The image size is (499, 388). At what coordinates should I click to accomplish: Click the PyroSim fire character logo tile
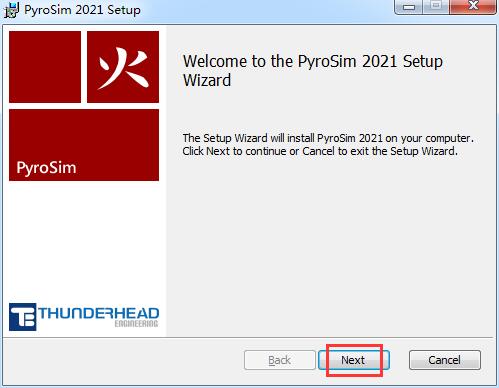(123, 67)
